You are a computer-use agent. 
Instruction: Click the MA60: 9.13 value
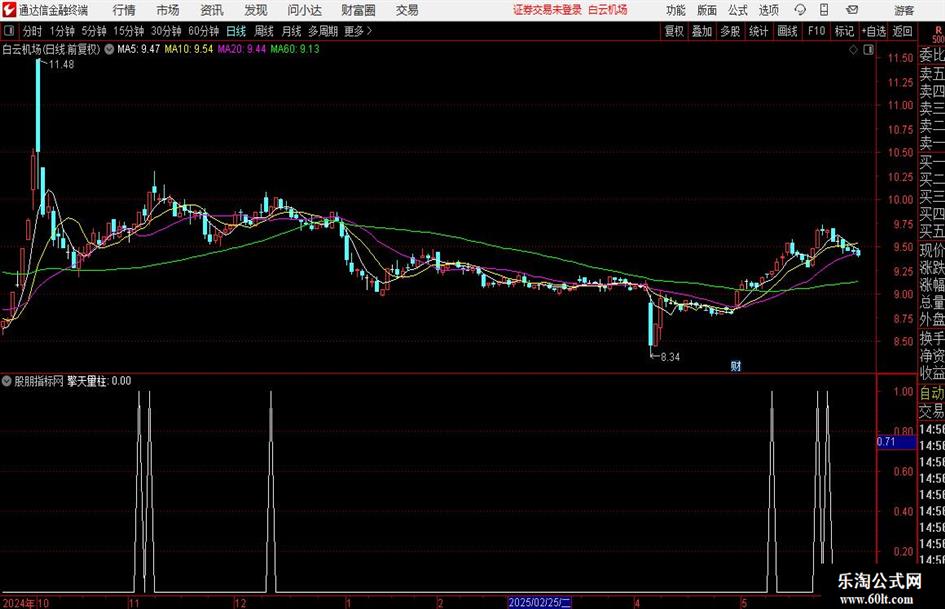coord(295,49)
